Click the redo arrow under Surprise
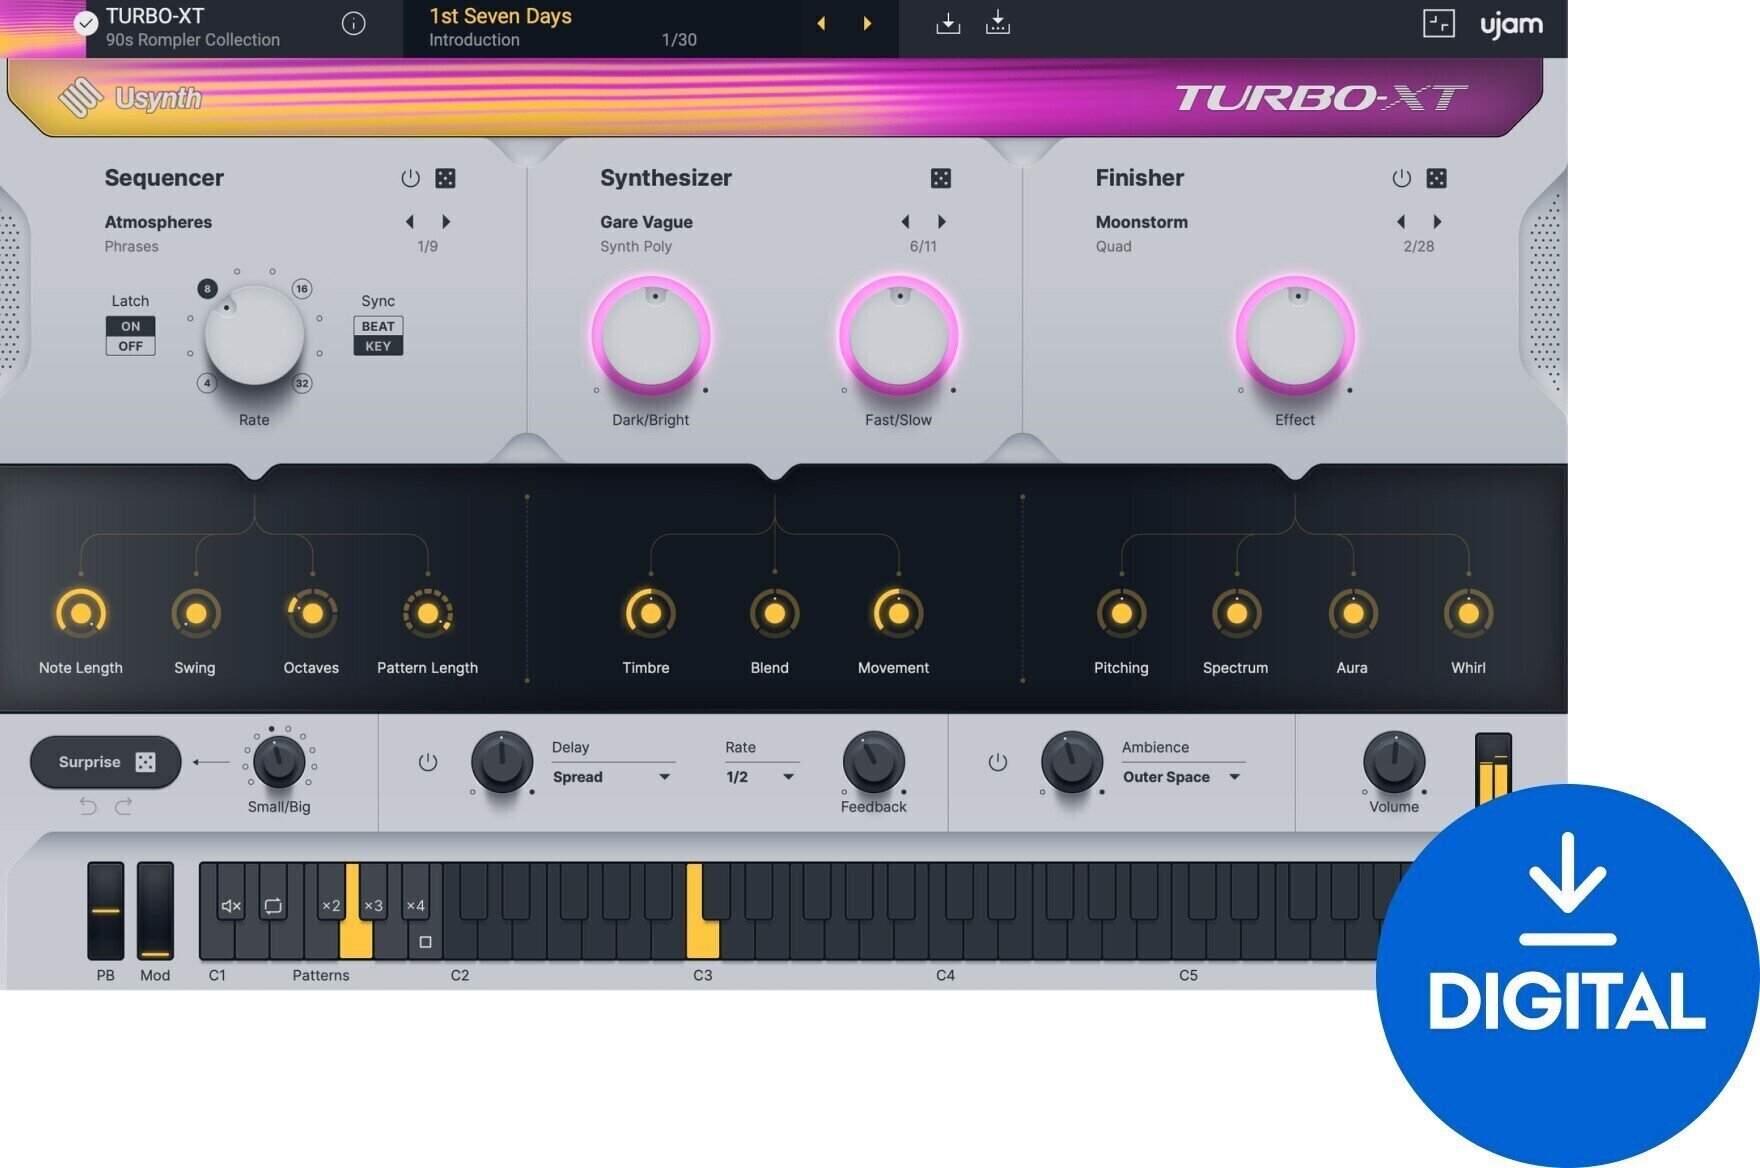1760x1168 pixels. [123, 806]
